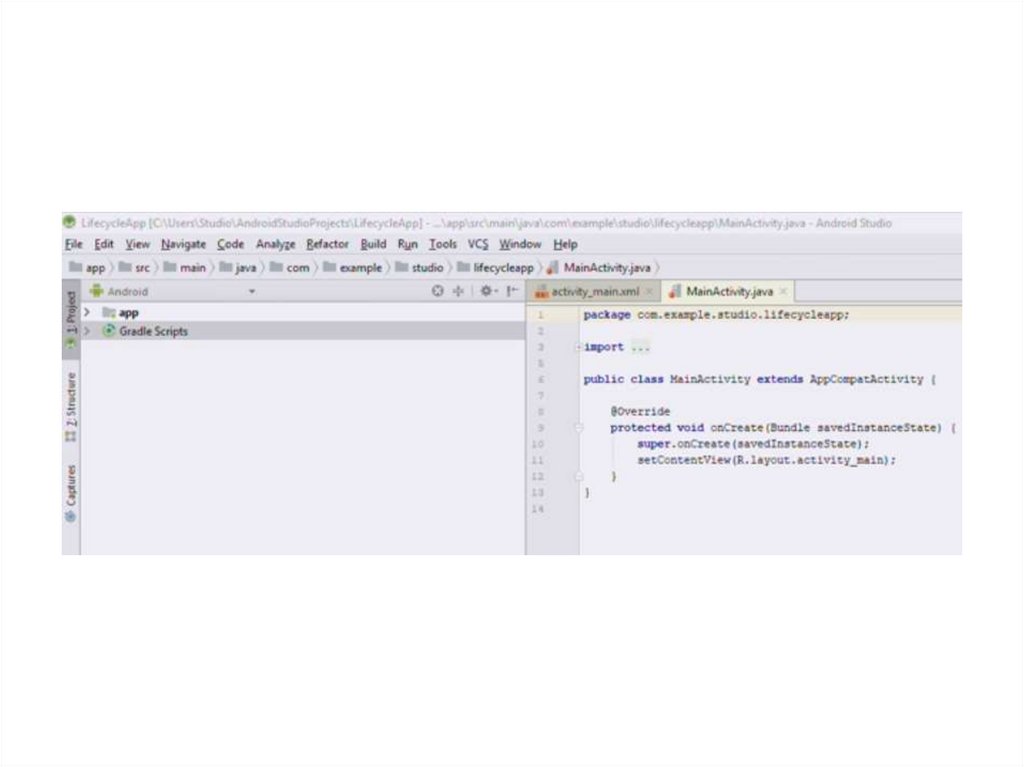Open the Window menu
Image resolution: width=1024 pixels, height=767 pixels.
[x=520, y=244]
